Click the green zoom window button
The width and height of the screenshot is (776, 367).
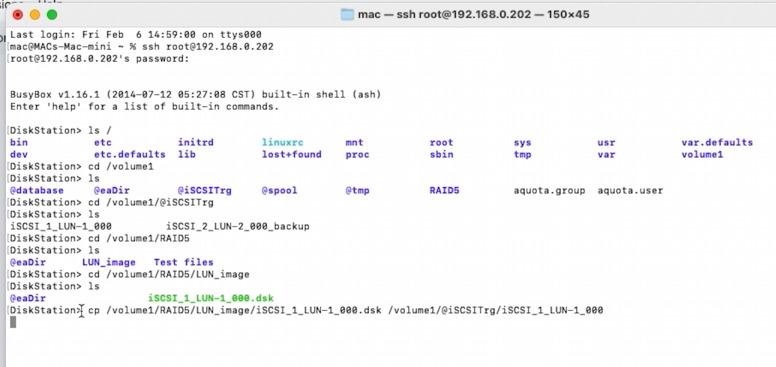coord(52,15)
